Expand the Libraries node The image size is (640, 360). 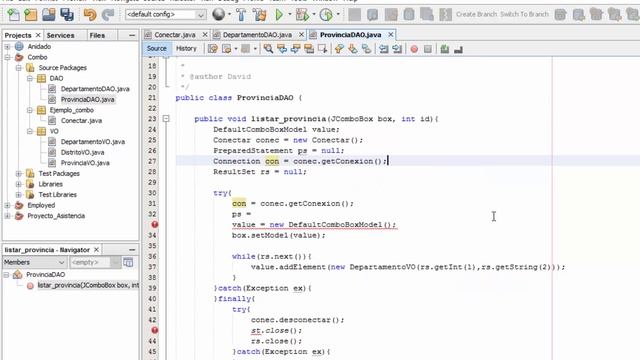(18, 184)
